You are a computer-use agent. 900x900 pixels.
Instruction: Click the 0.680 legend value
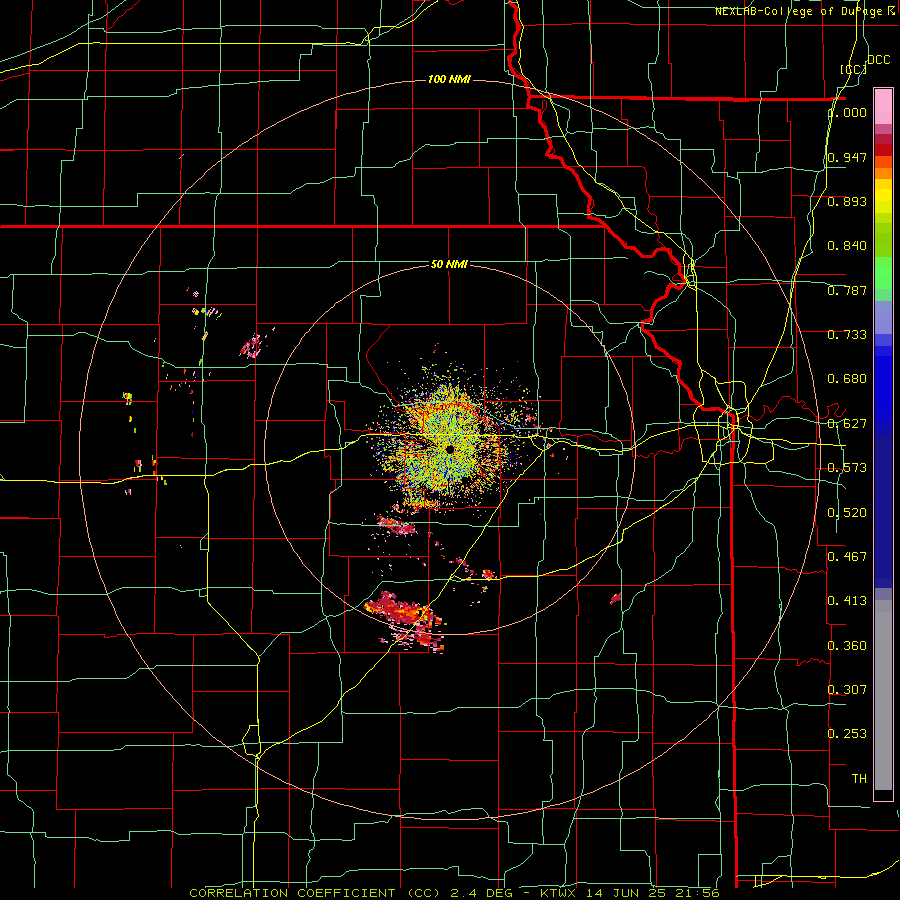pos(847,379)
